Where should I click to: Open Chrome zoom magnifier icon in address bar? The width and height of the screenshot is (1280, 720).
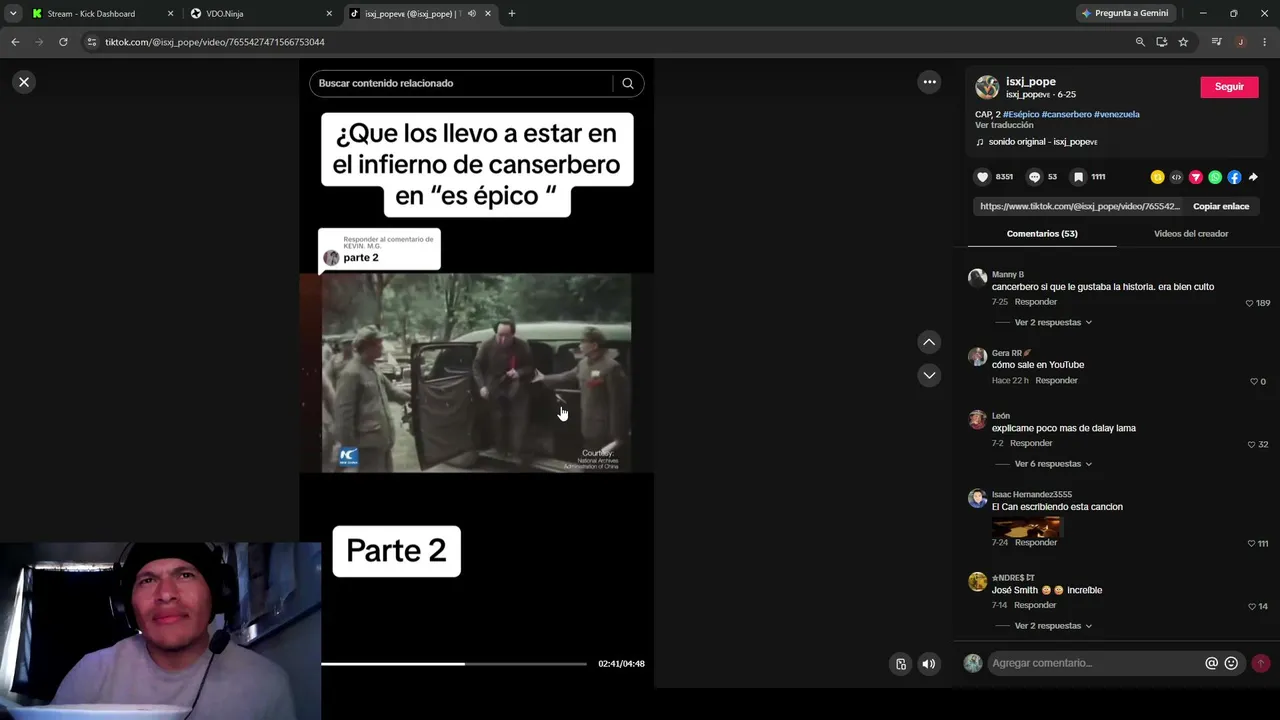1140,42
